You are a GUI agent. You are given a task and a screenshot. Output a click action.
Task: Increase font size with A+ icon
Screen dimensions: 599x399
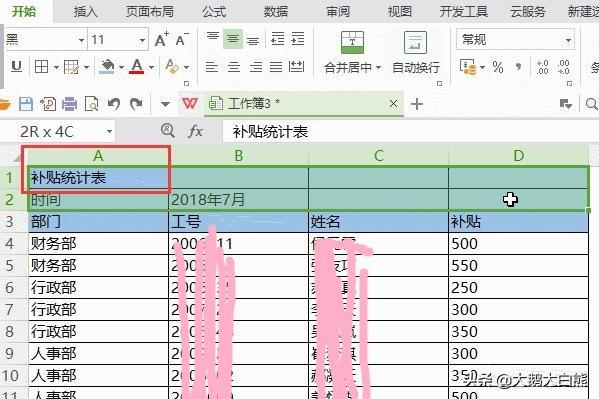pos(162,39)
